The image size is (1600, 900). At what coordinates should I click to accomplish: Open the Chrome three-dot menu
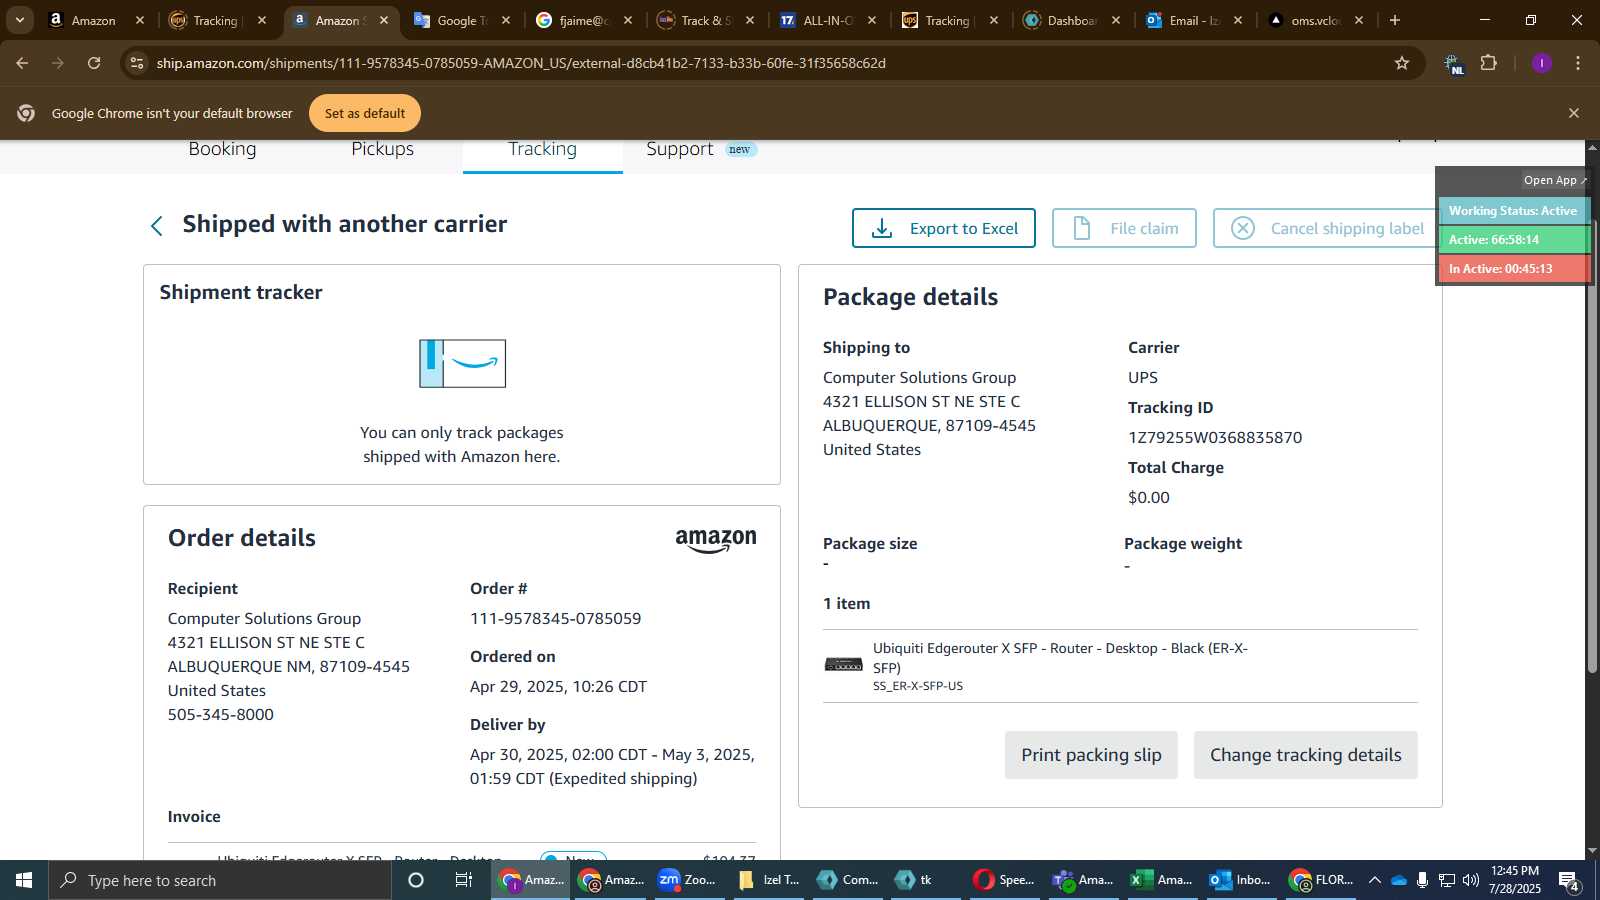pyautogui.click(x=1578, y=63)
